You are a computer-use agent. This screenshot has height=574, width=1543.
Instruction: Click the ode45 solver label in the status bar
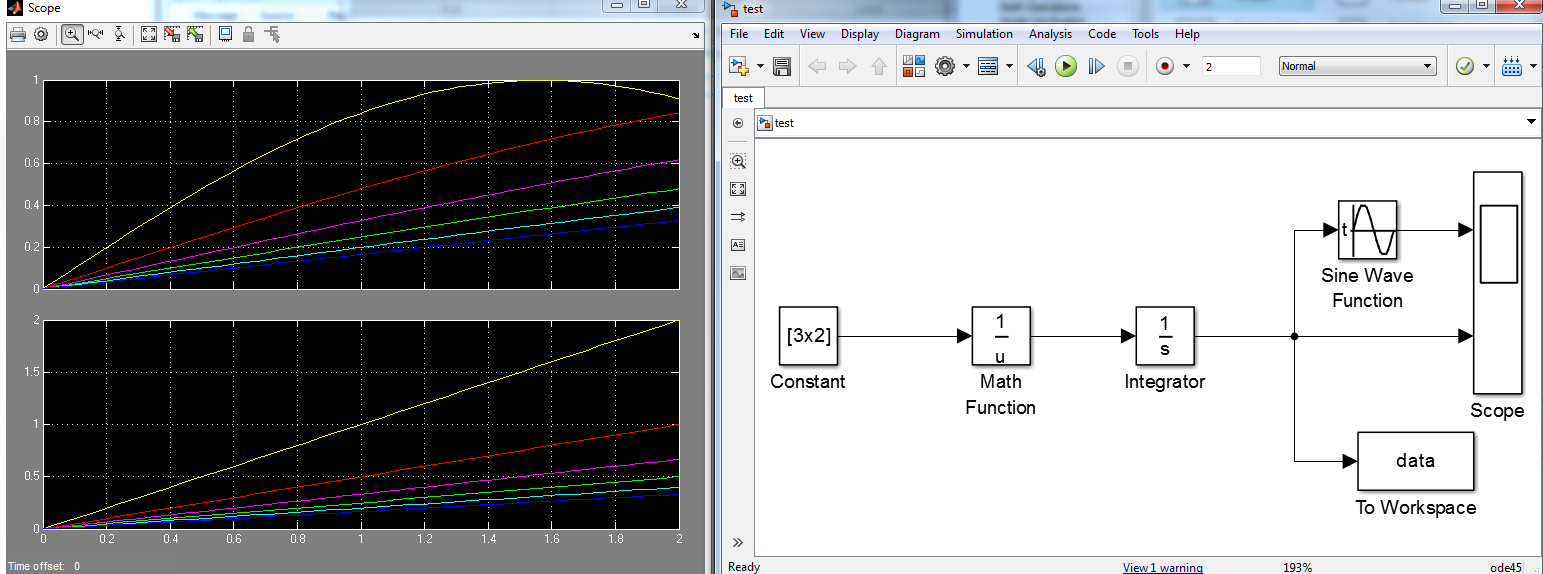click(1505, 567)
